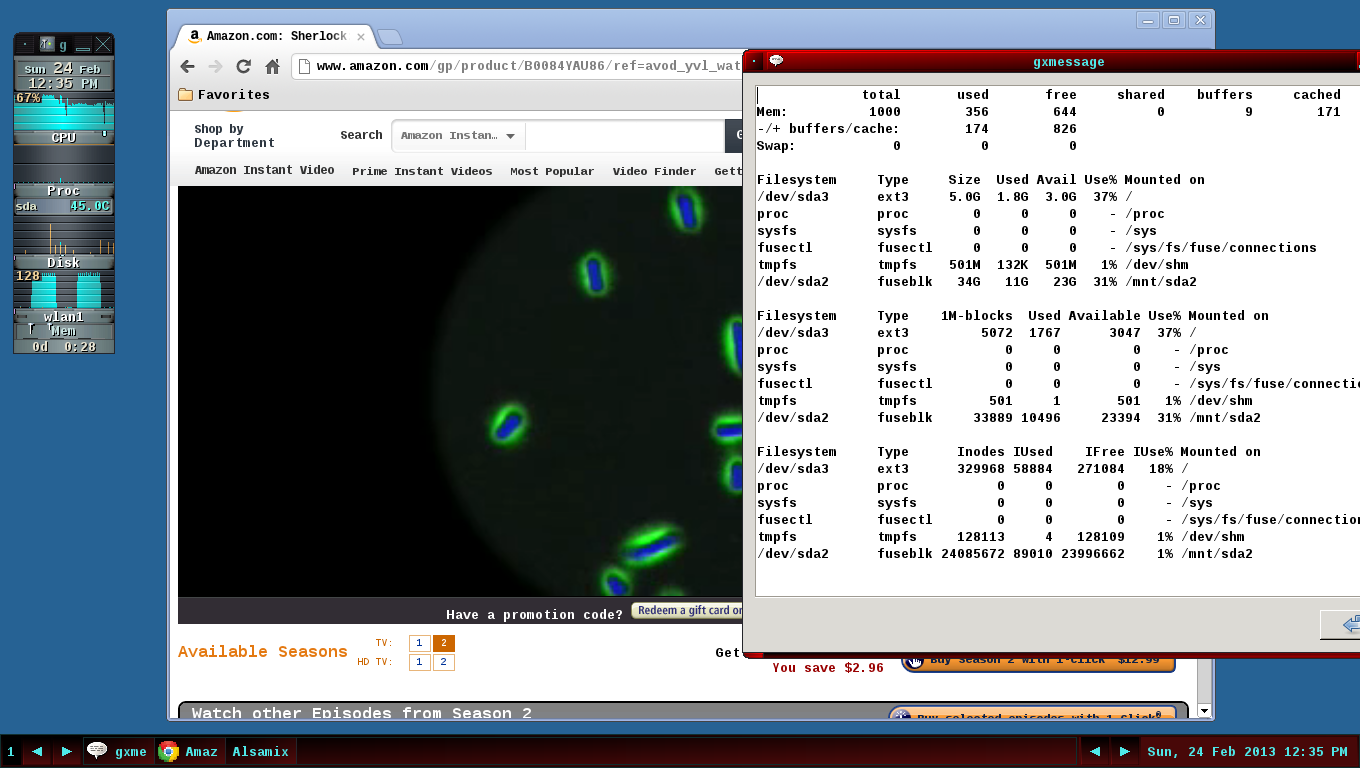Click the gxmessage OK arrow button
Screen dimensions: 1360x768
click(x=1341, y=624)
